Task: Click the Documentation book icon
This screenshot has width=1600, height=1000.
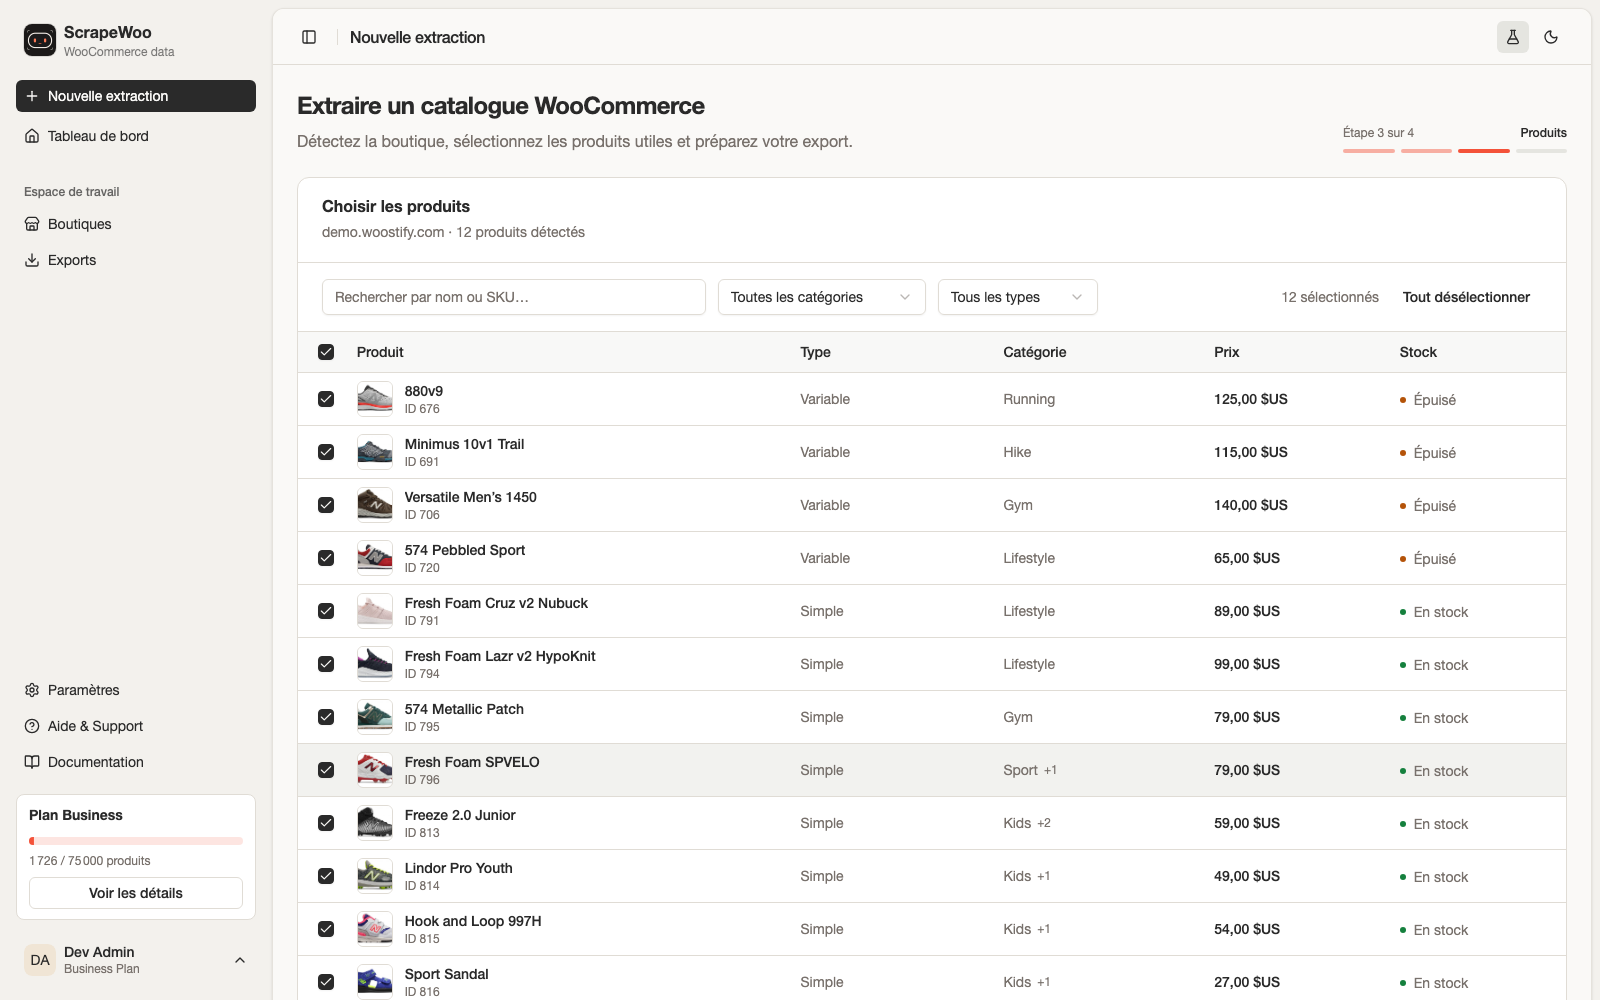Action: 32,762
